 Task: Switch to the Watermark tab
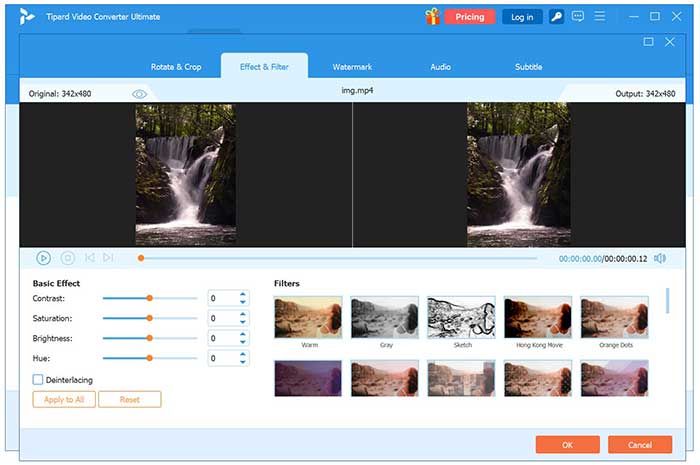pyautogui.click(x=352, y=67)
